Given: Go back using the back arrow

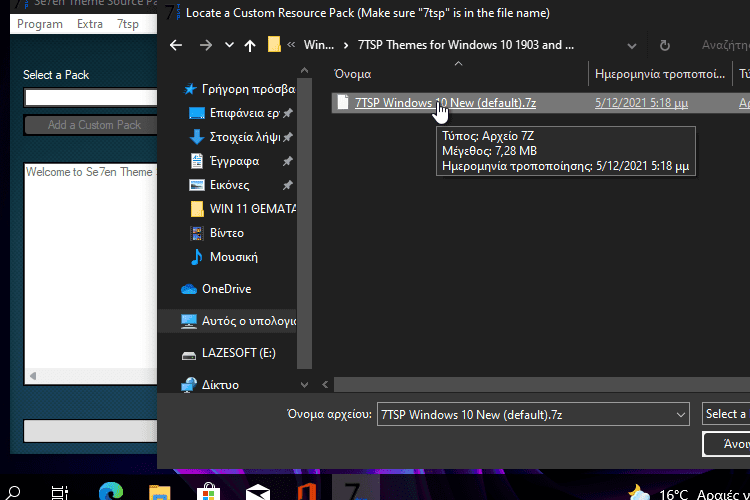Looking at the screenshot, I should coord(176,45).
